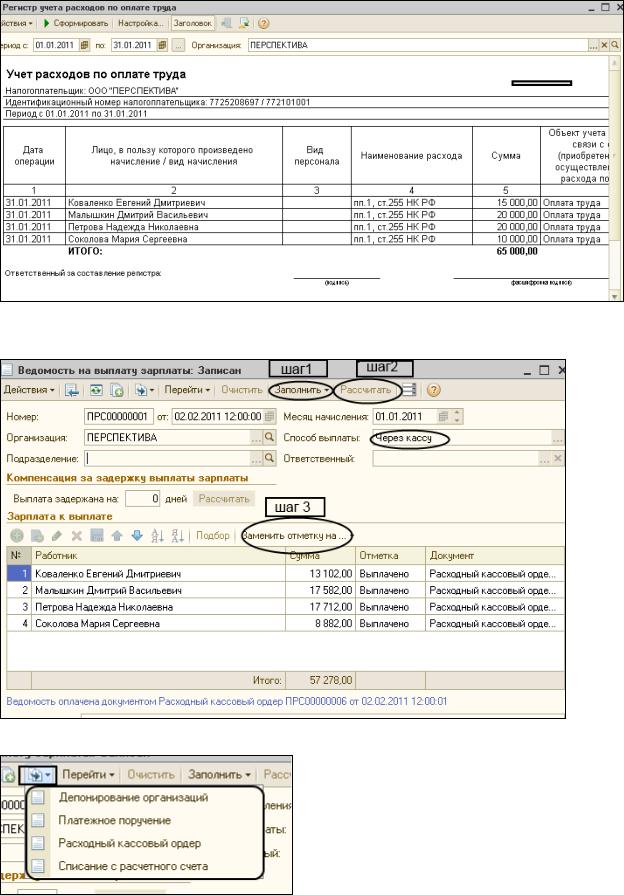Click the print icon after the Заголовок button
Viewport: 624px width, 895px height.
[227, 23]
